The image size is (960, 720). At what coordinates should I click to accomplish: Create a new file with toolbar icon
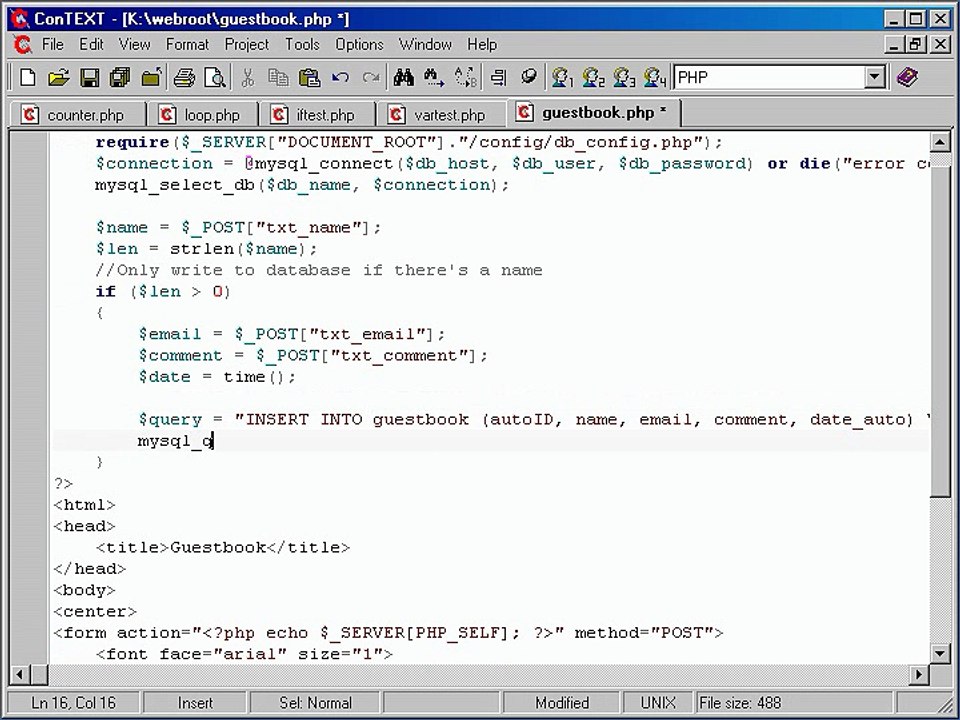[x=28, y=78]
